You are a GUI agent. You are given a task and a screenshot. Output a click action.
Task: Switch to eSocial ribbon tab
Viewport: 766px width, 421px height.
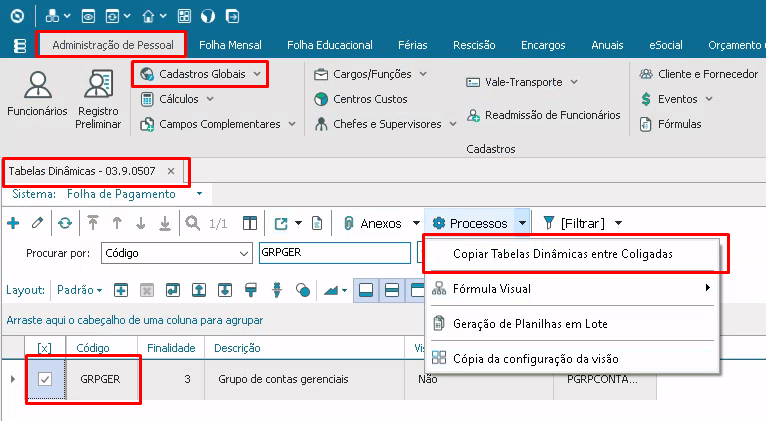tap(665, 45)
